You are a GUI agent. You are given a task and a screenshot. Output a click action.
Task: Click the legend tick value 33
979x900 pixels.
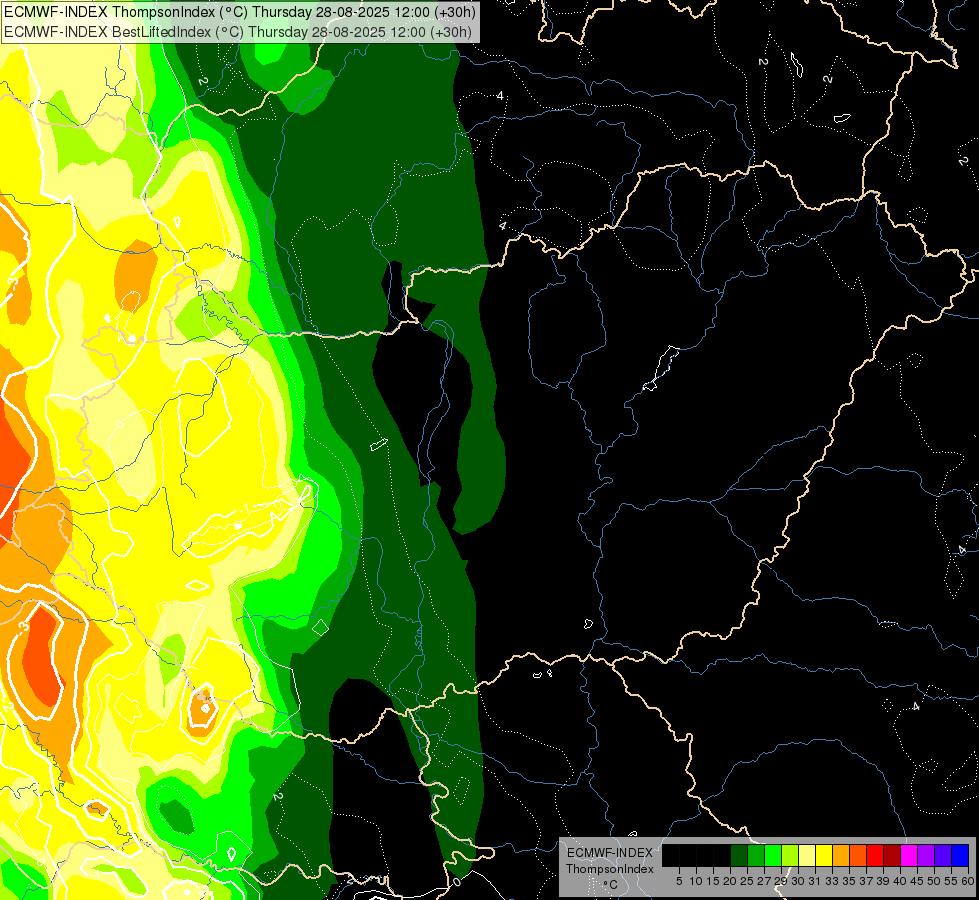[832, 881]
